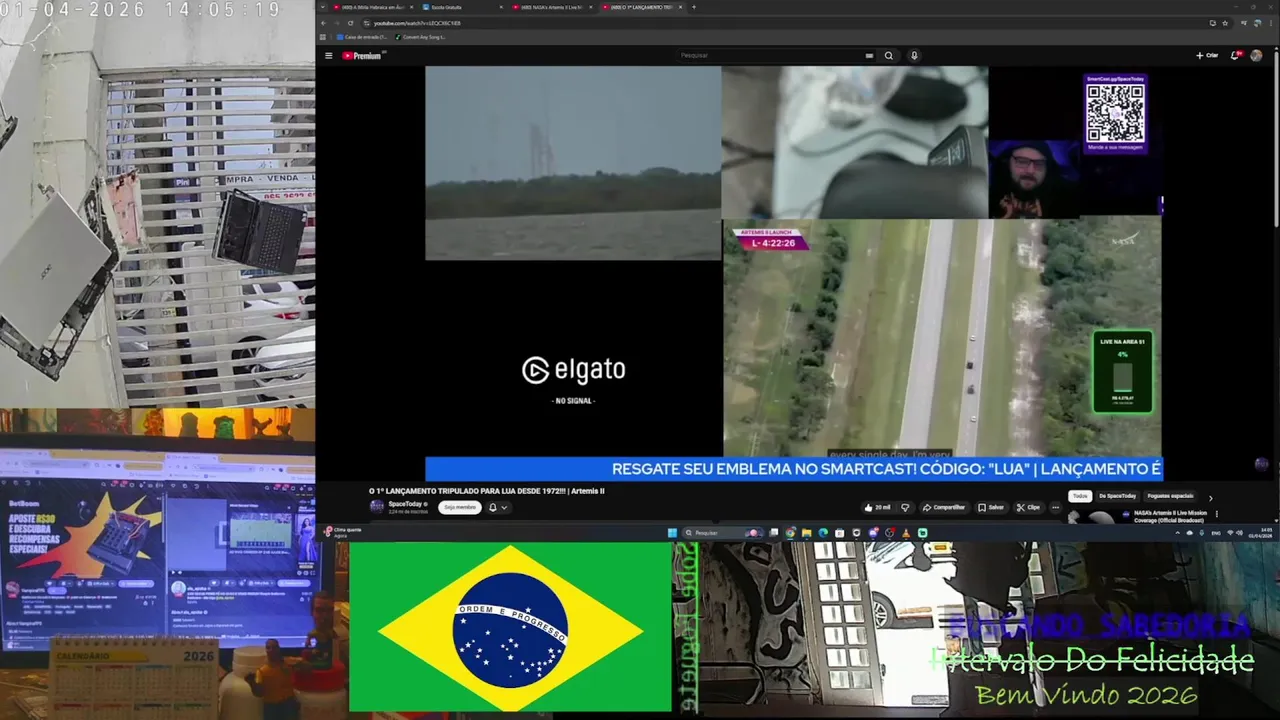1280x720 pixels.
Task: Show more filter chips with right chevron
Action: coord(1210,497)
